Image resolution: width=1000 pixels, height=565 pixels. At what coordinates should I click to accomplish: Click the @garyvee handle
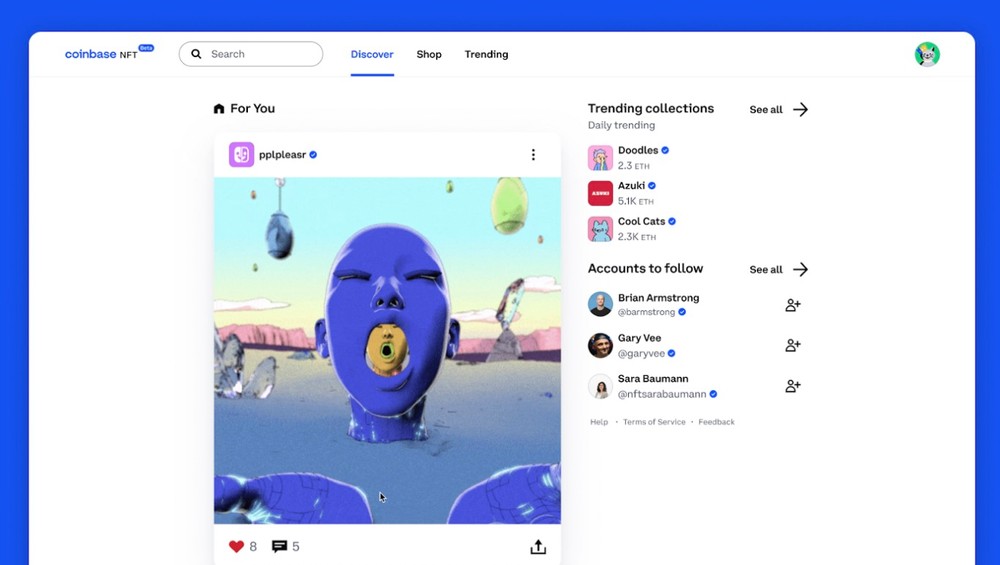point(641,353)
